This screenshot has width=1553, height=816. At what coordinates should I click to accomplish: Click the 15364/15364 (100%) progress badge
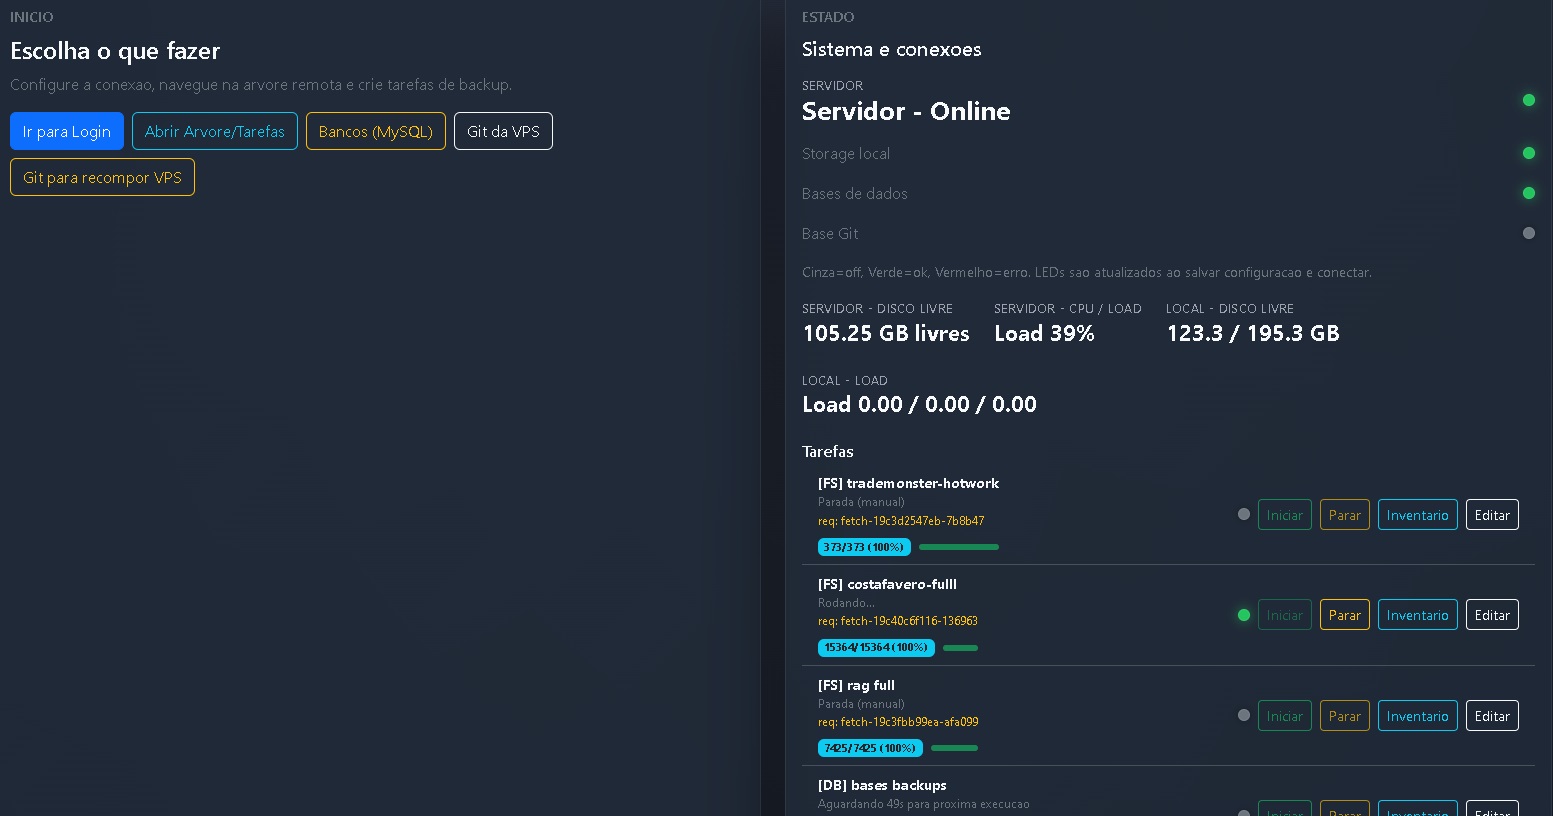click(875, 648)
